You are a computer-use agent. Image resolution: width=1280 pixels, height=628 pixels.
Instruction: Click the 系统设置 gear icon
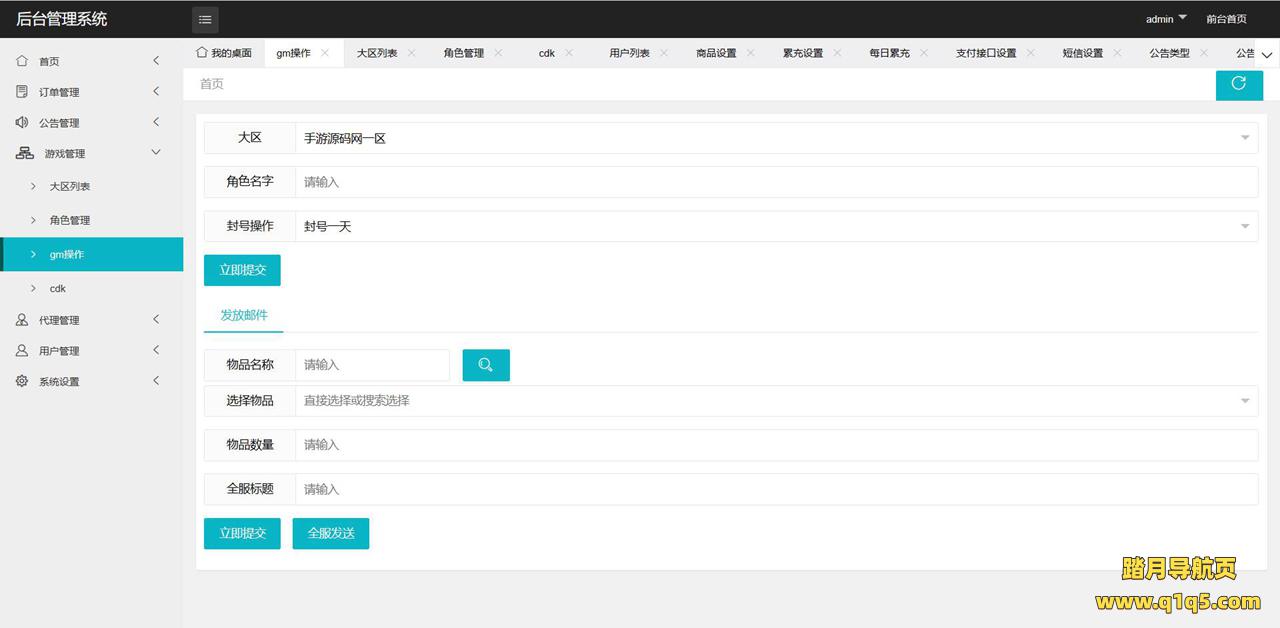[22, 381]
